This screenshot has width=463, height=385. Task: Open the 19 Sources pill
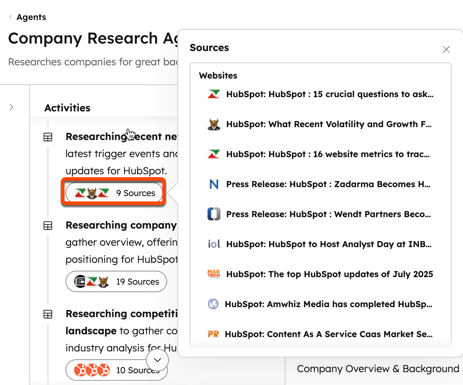point(116,282)
